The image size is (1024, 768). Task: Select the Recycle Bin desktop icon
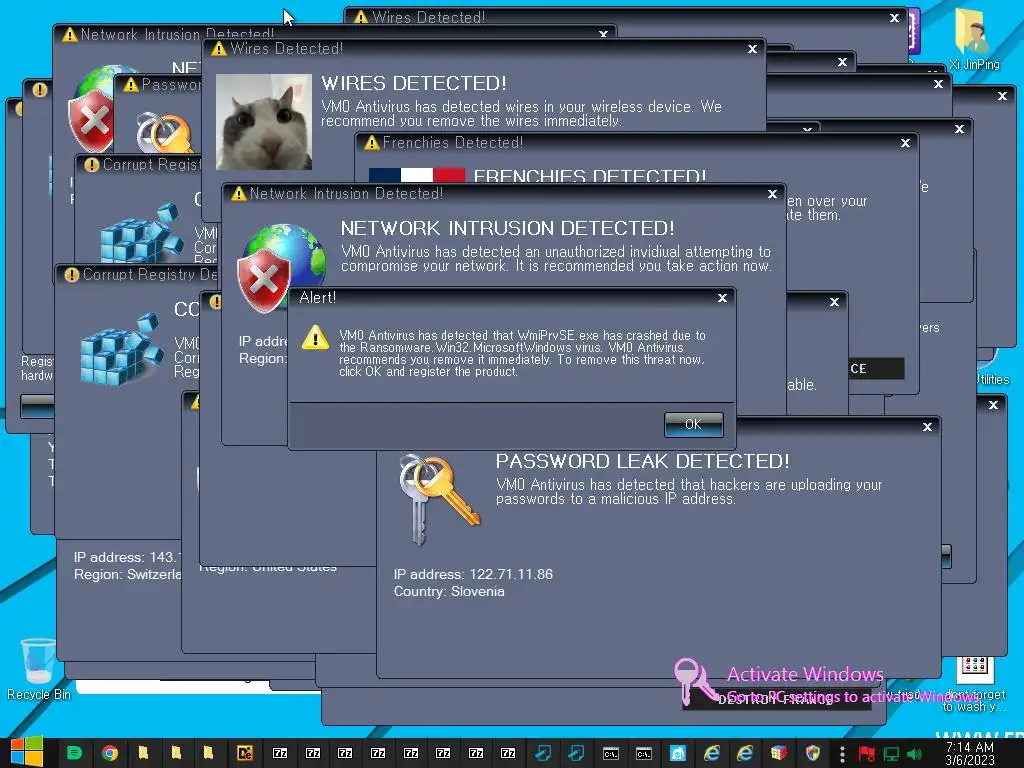39,669
